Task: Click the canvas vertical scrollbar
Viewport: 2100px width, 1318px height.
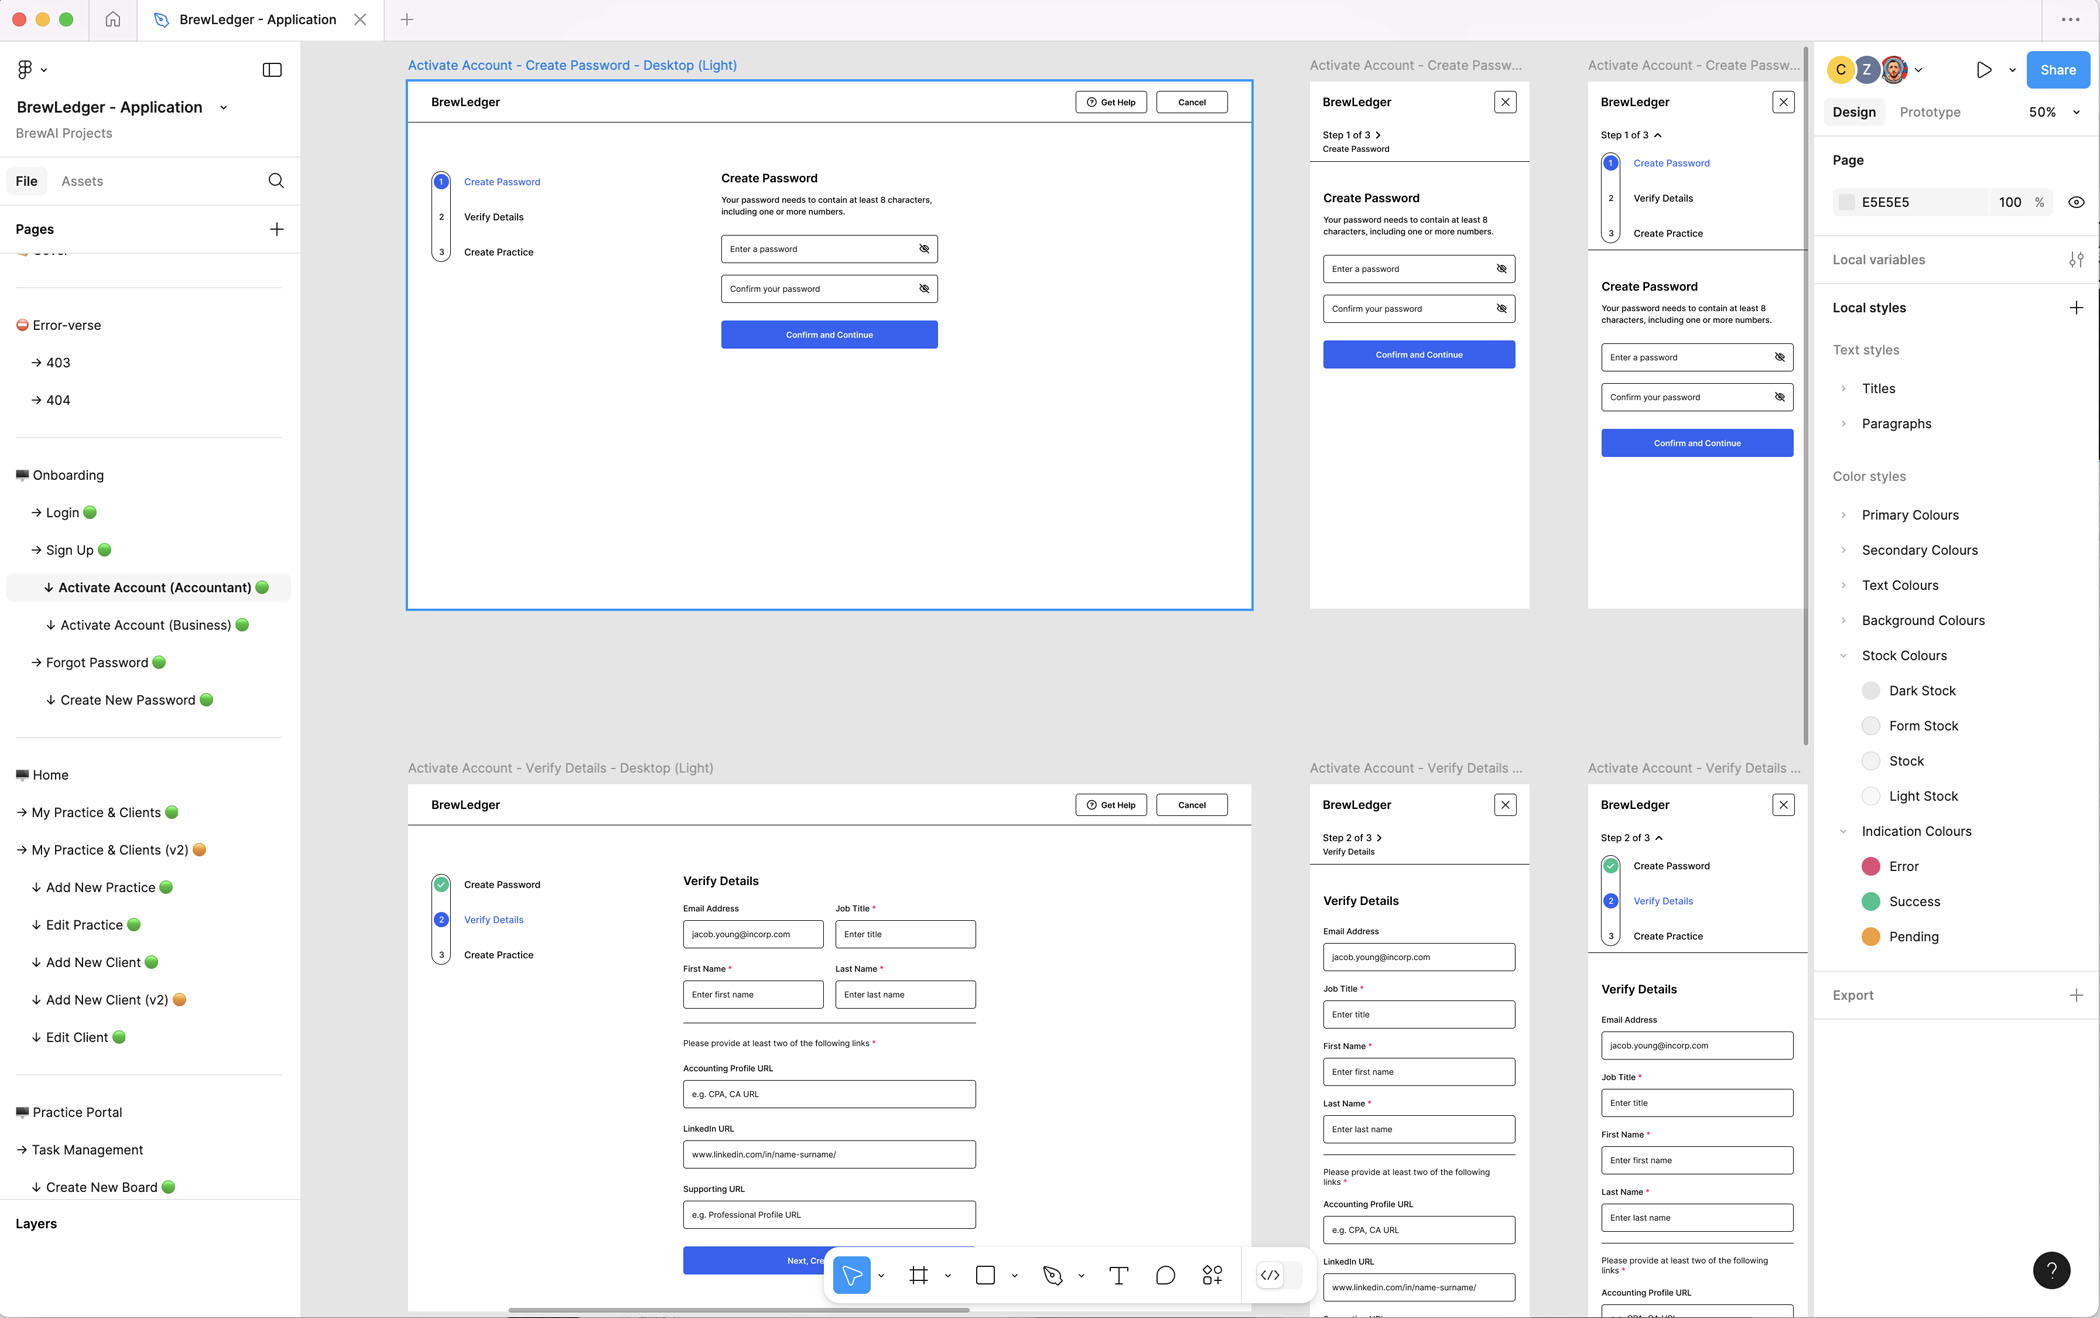Action: coord(1805,395)
